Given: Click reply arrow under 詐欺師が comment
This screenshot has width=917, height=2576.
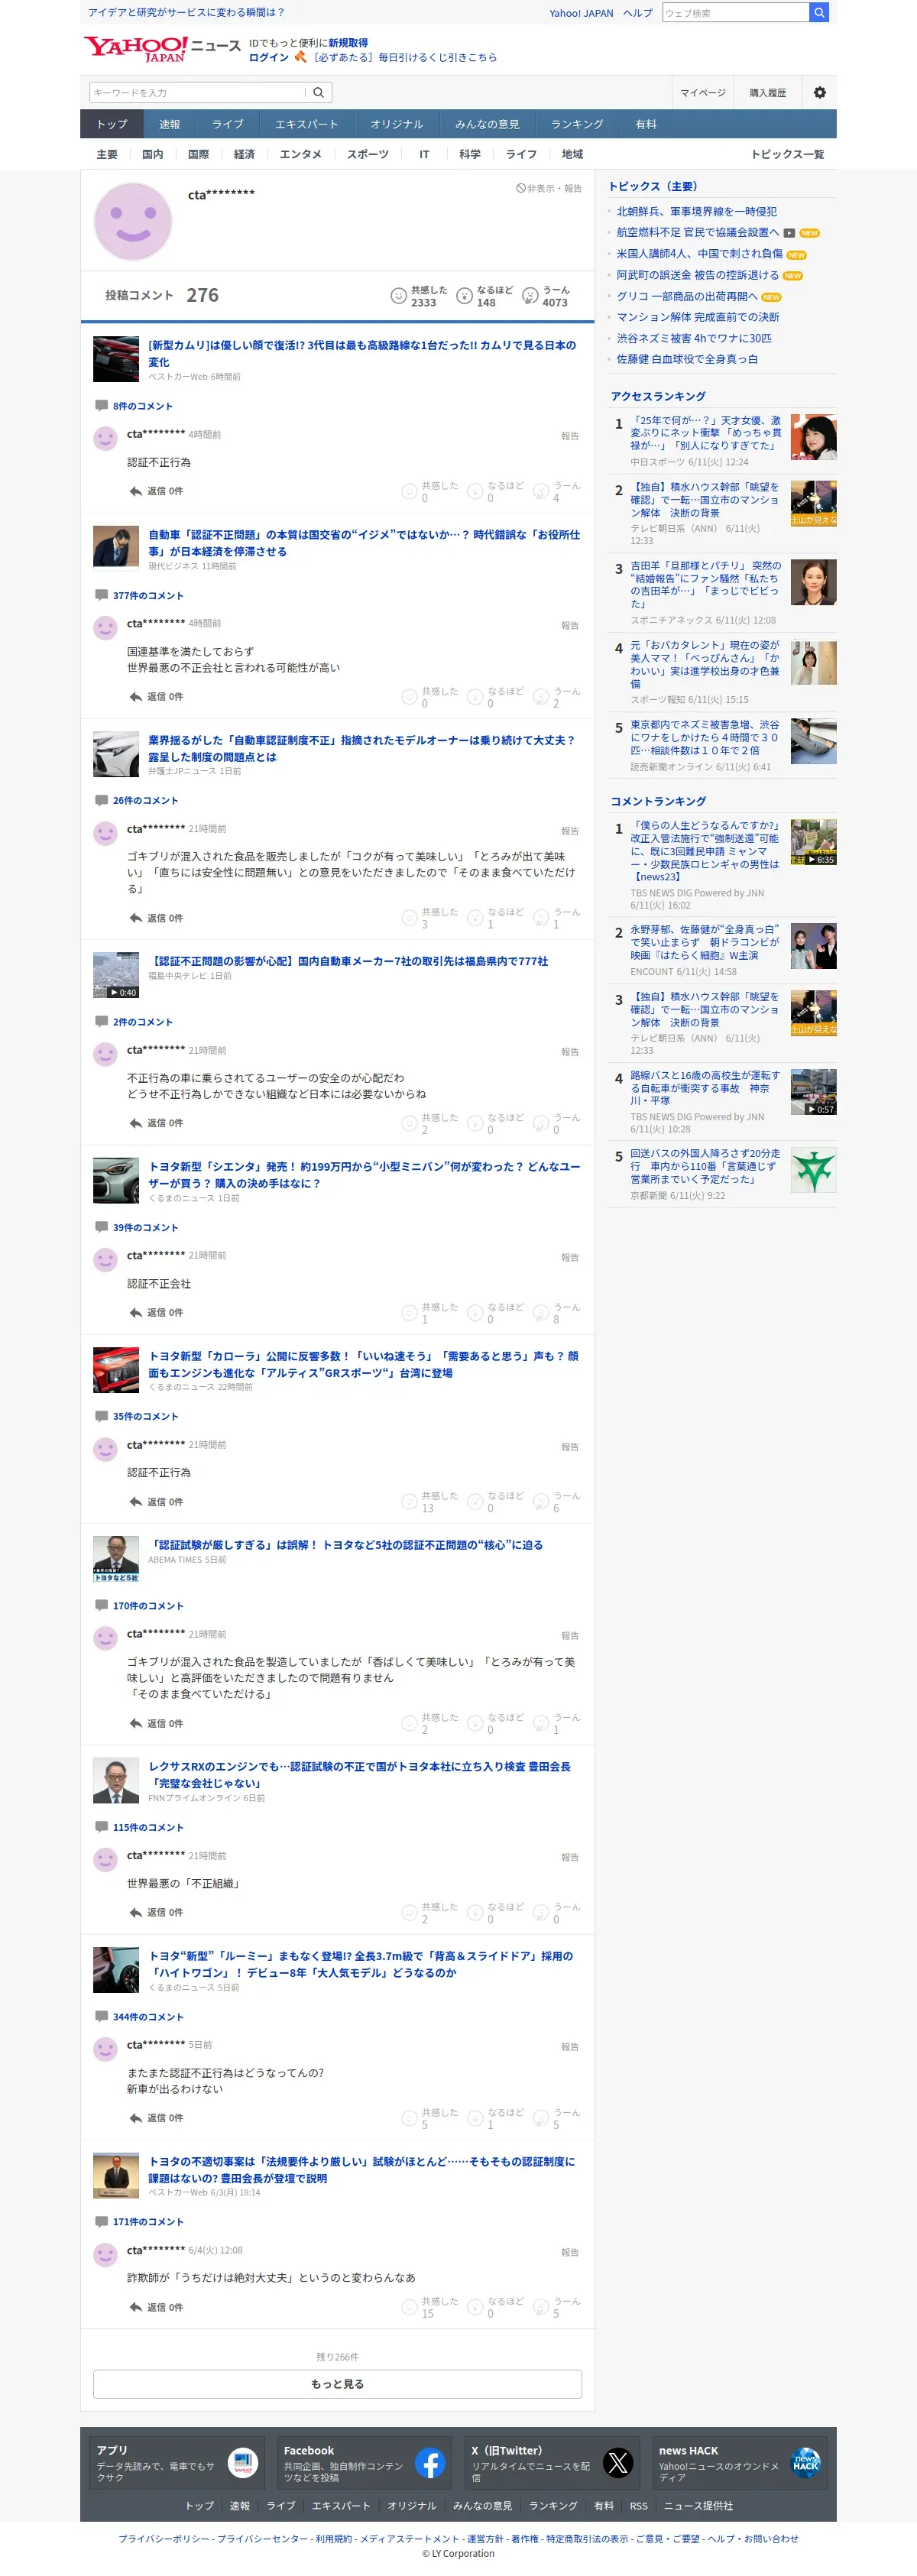Looking at the screenshot, I should pos(135,2307).
